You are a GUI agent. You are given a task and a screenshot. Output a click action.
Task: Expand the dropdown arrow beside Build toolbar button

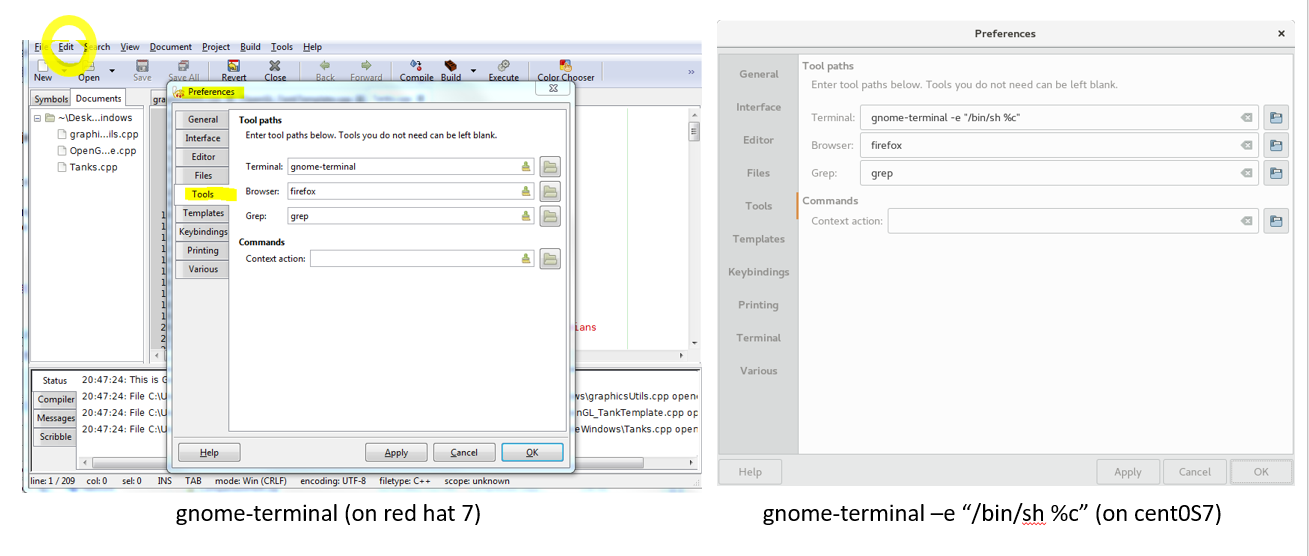472,71
